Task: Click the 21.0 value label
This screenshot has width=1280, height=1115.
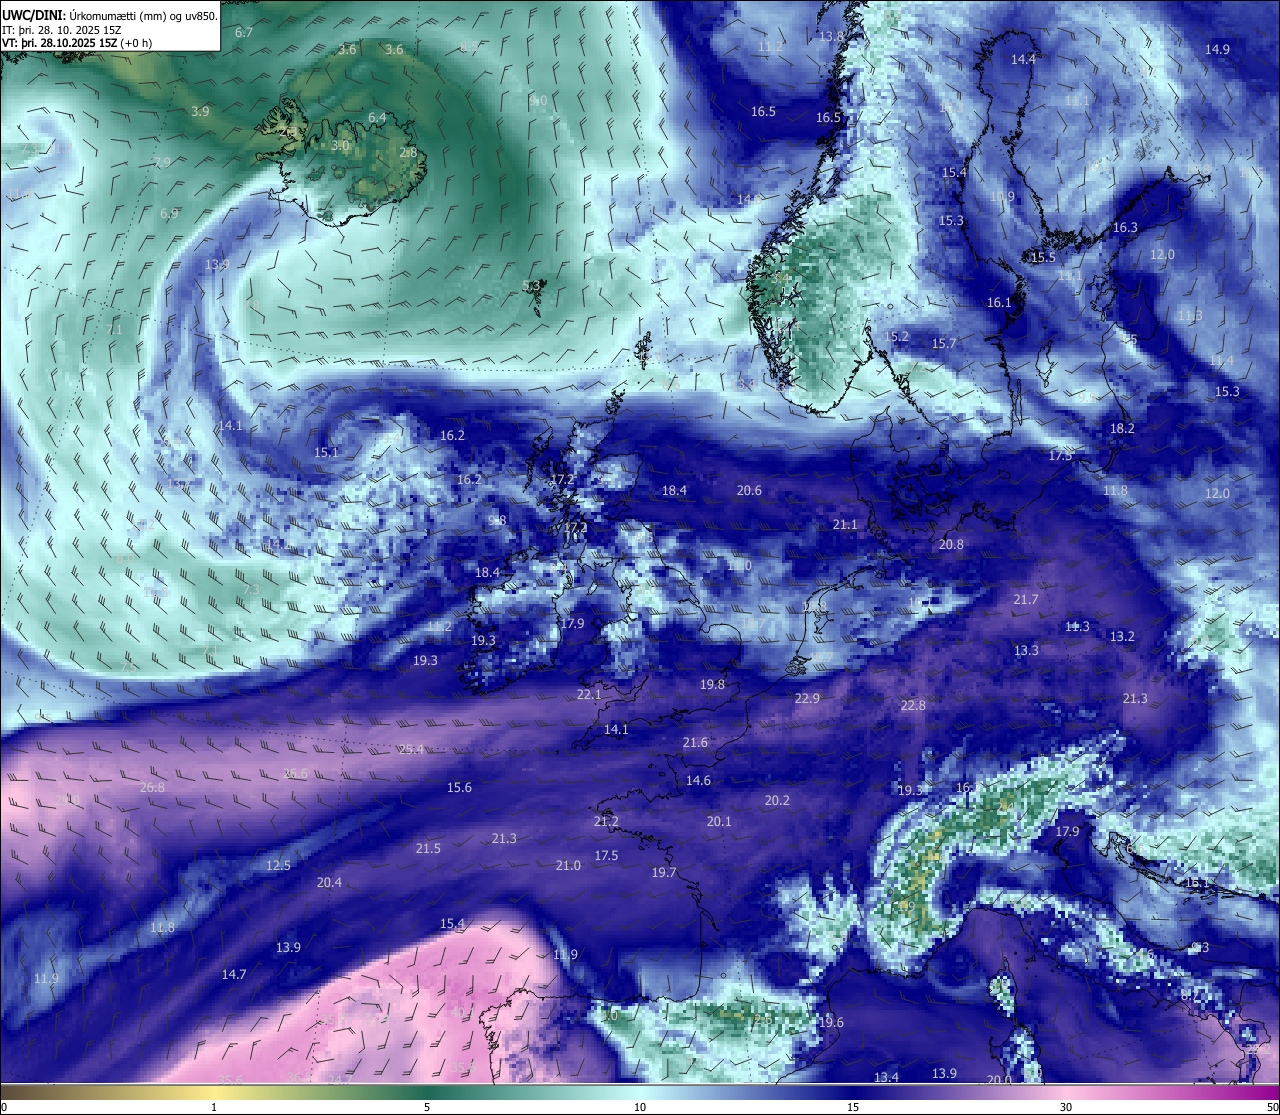Action: [x=568, y=866]
